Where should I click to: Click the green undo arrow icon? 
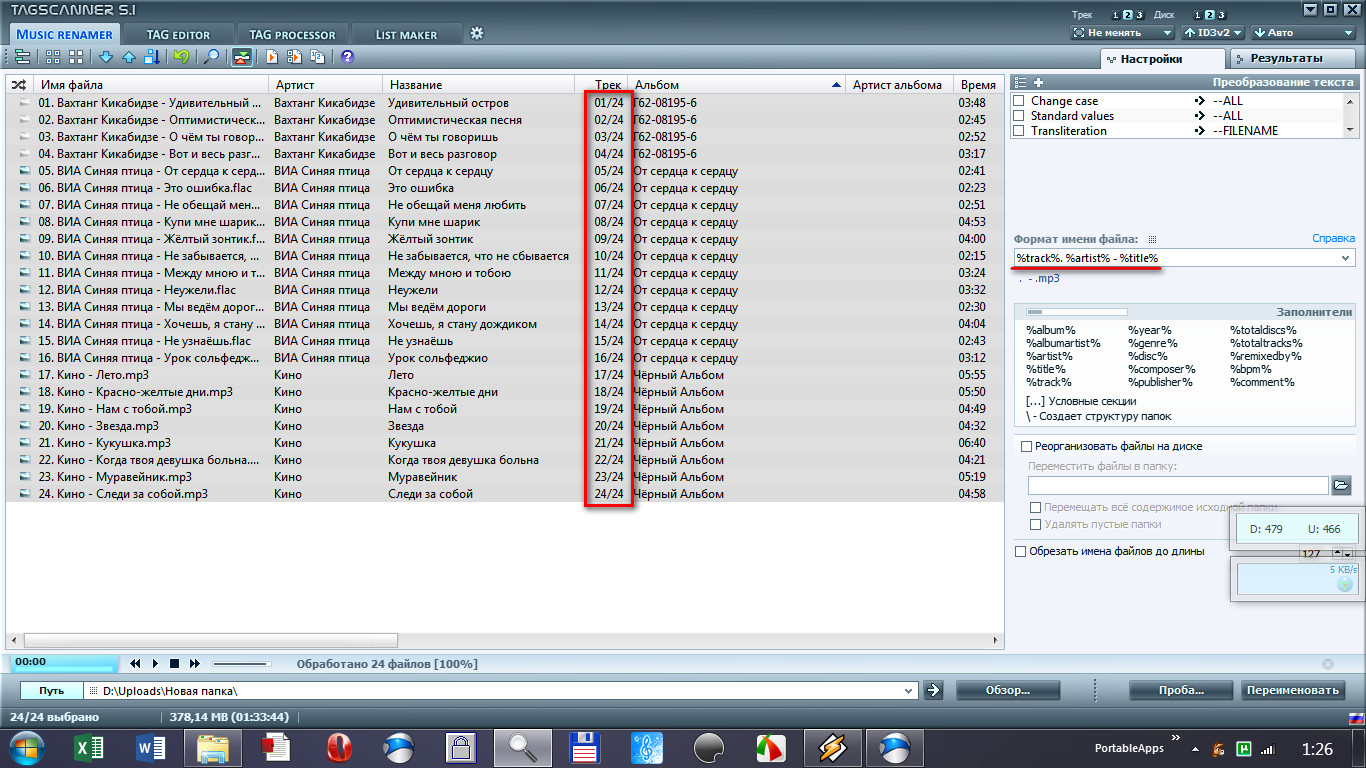[181, 57]
